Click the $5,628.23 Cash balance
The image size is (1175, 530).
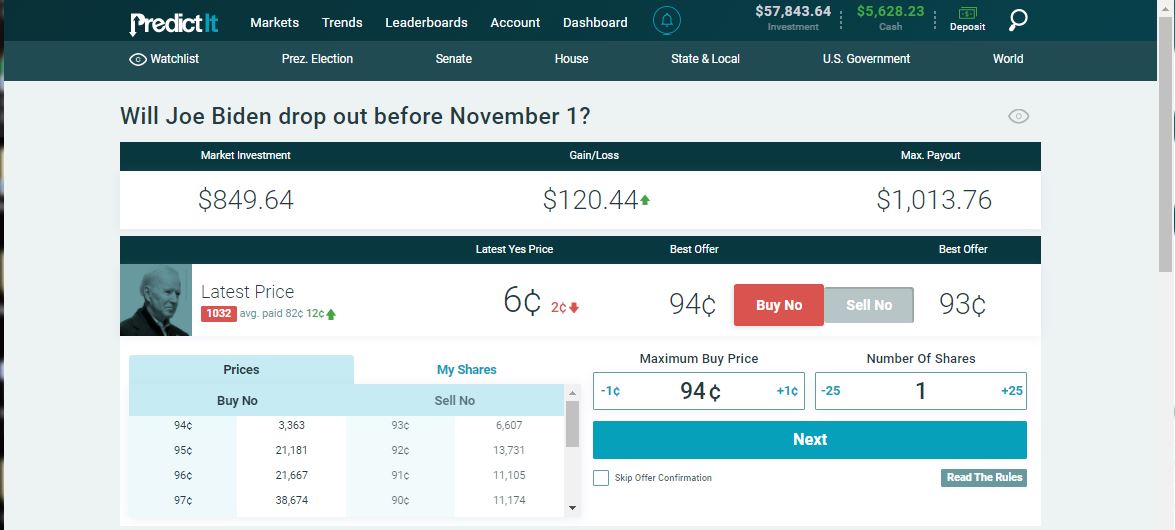click(x=890, y=11)
